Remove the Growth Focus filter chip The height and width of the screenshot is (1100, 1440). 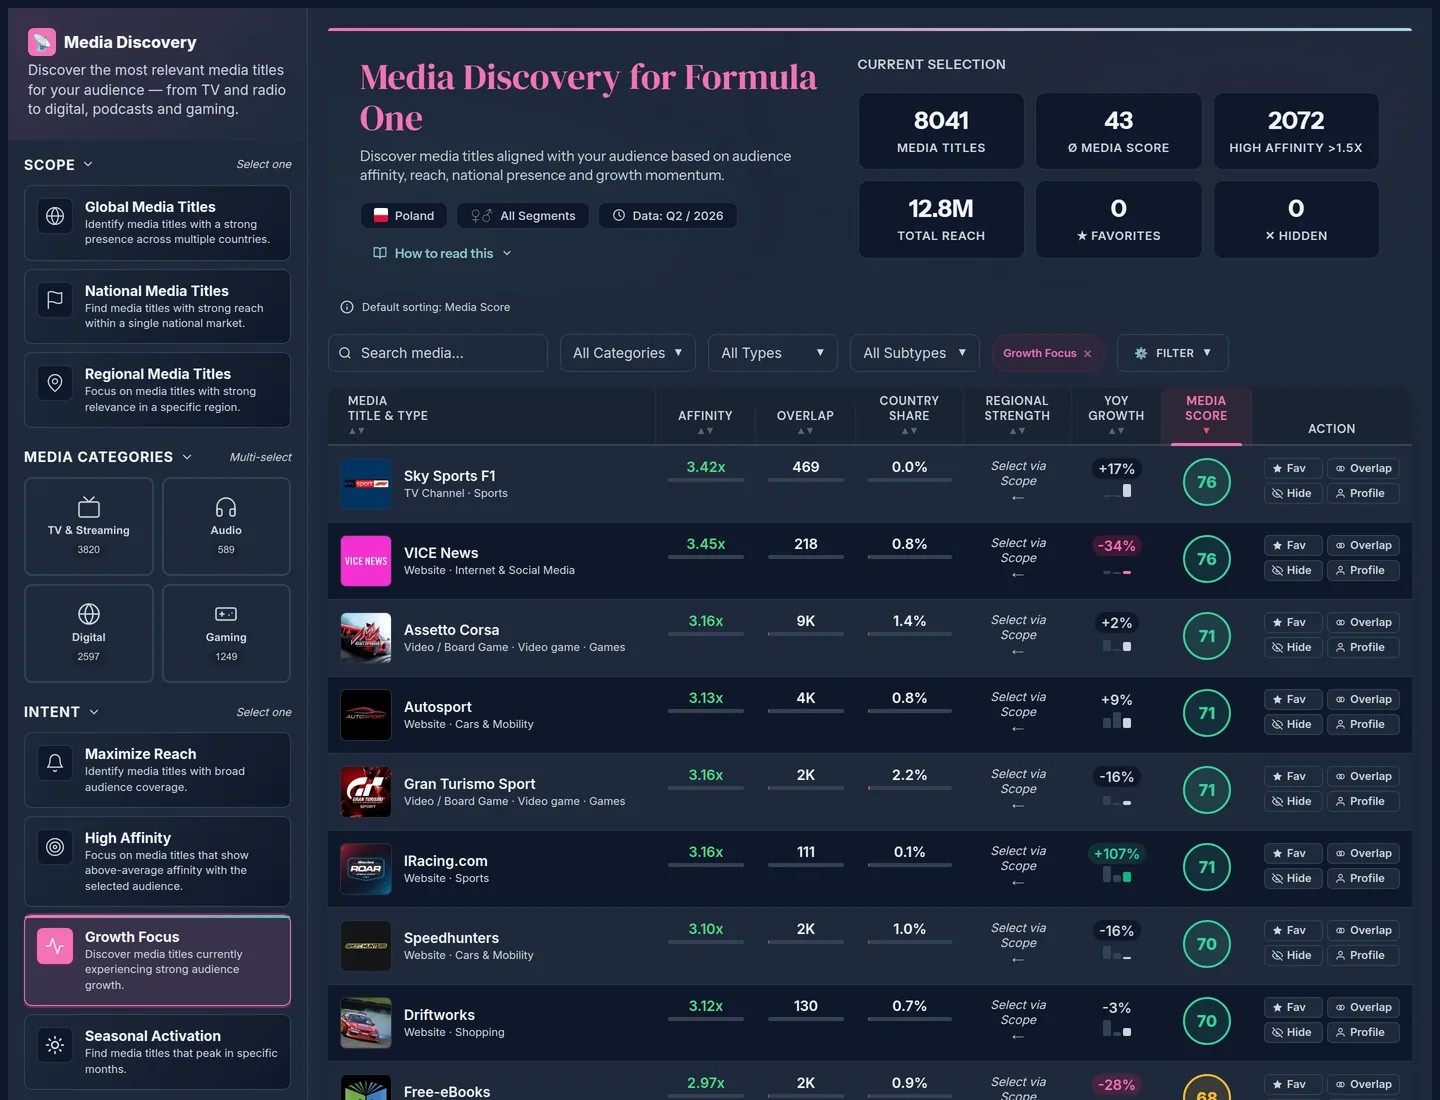(1088, 354)
